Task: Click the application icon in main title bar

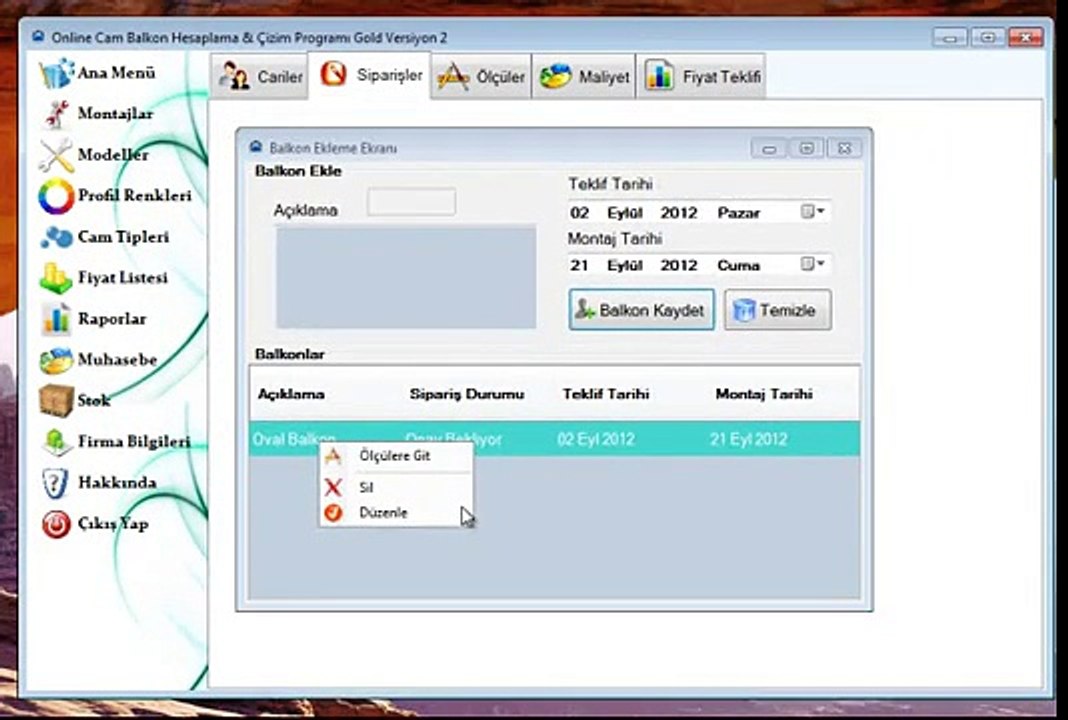Action: [x=38, y=37]
